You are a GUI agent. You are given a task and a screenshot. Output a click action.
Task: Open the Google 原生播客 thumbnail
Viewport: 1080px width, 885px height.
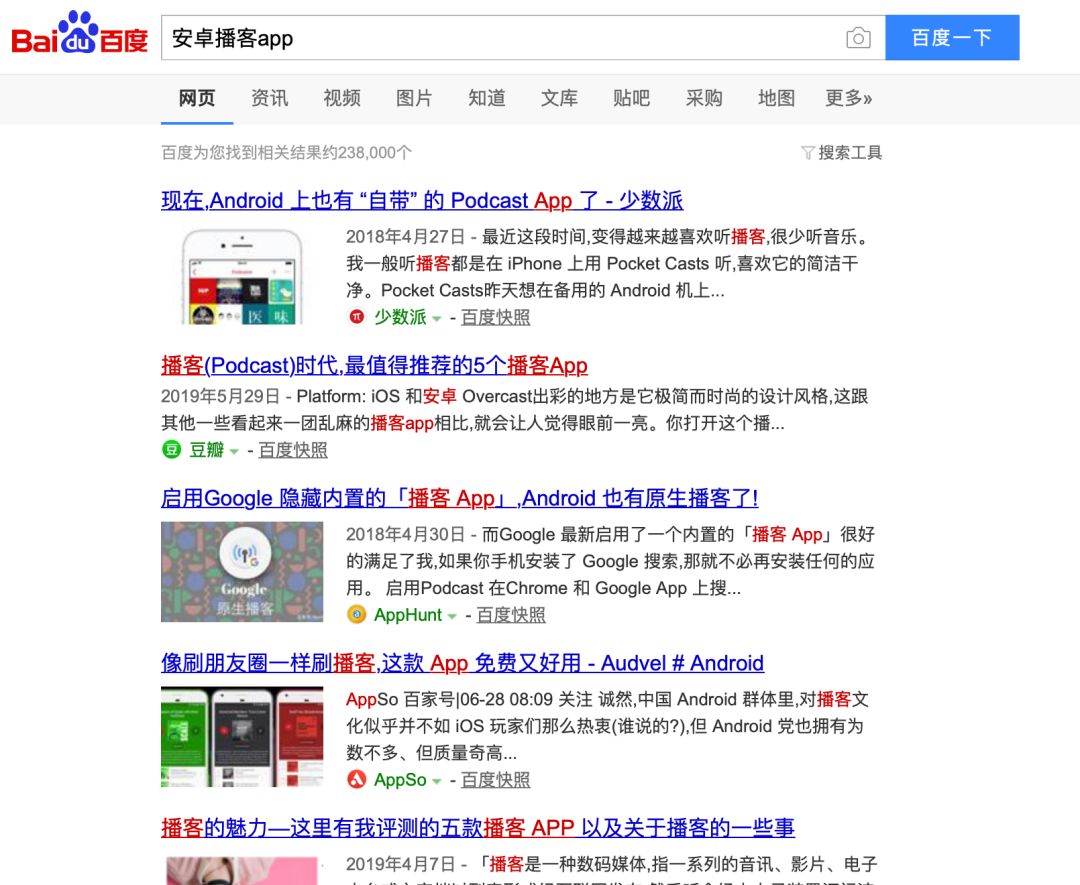click(x=242, y=572)
